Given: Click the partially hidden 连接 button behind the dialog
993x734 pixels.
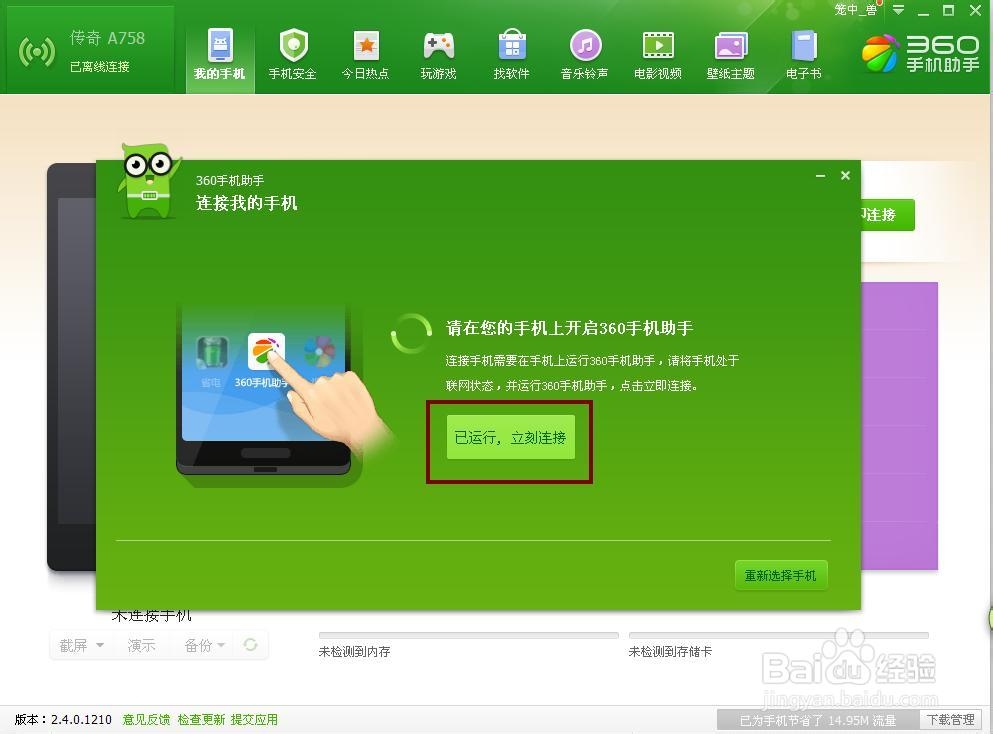Looking at the screenshot, I should (x=887, y=215).
